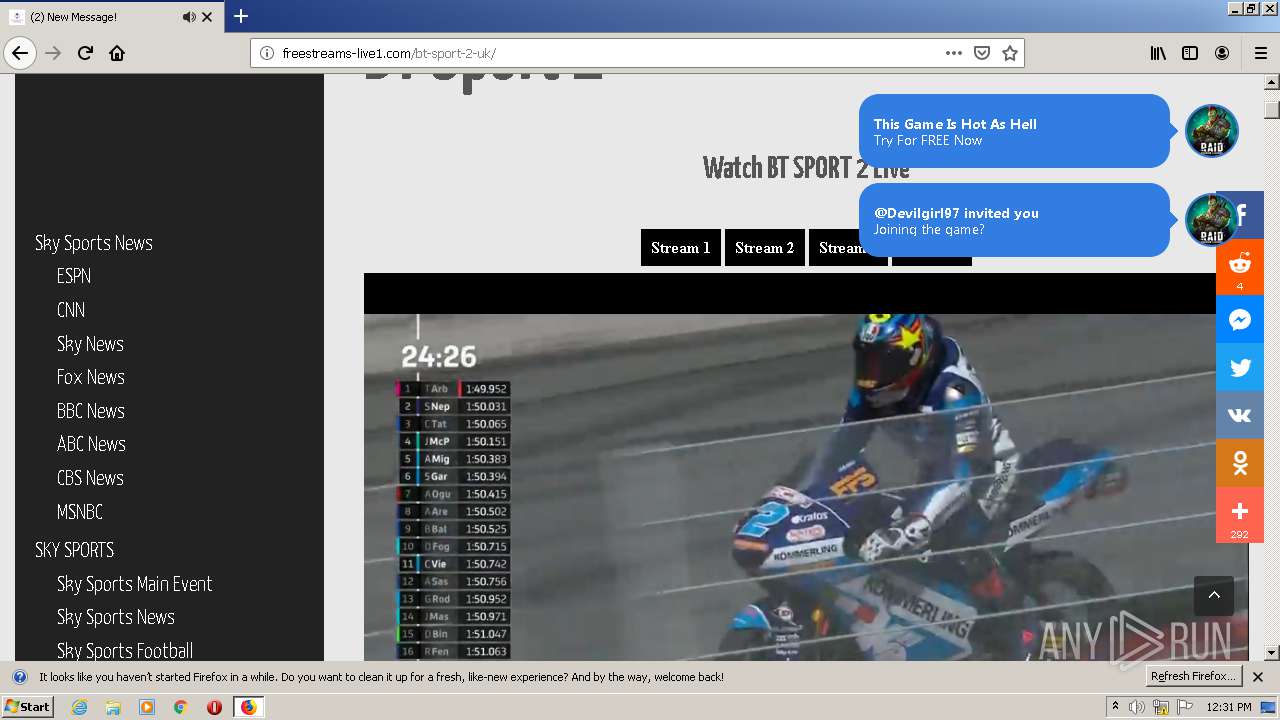
Task: Open Sky Sports News in sidebar
Action: 94,243
